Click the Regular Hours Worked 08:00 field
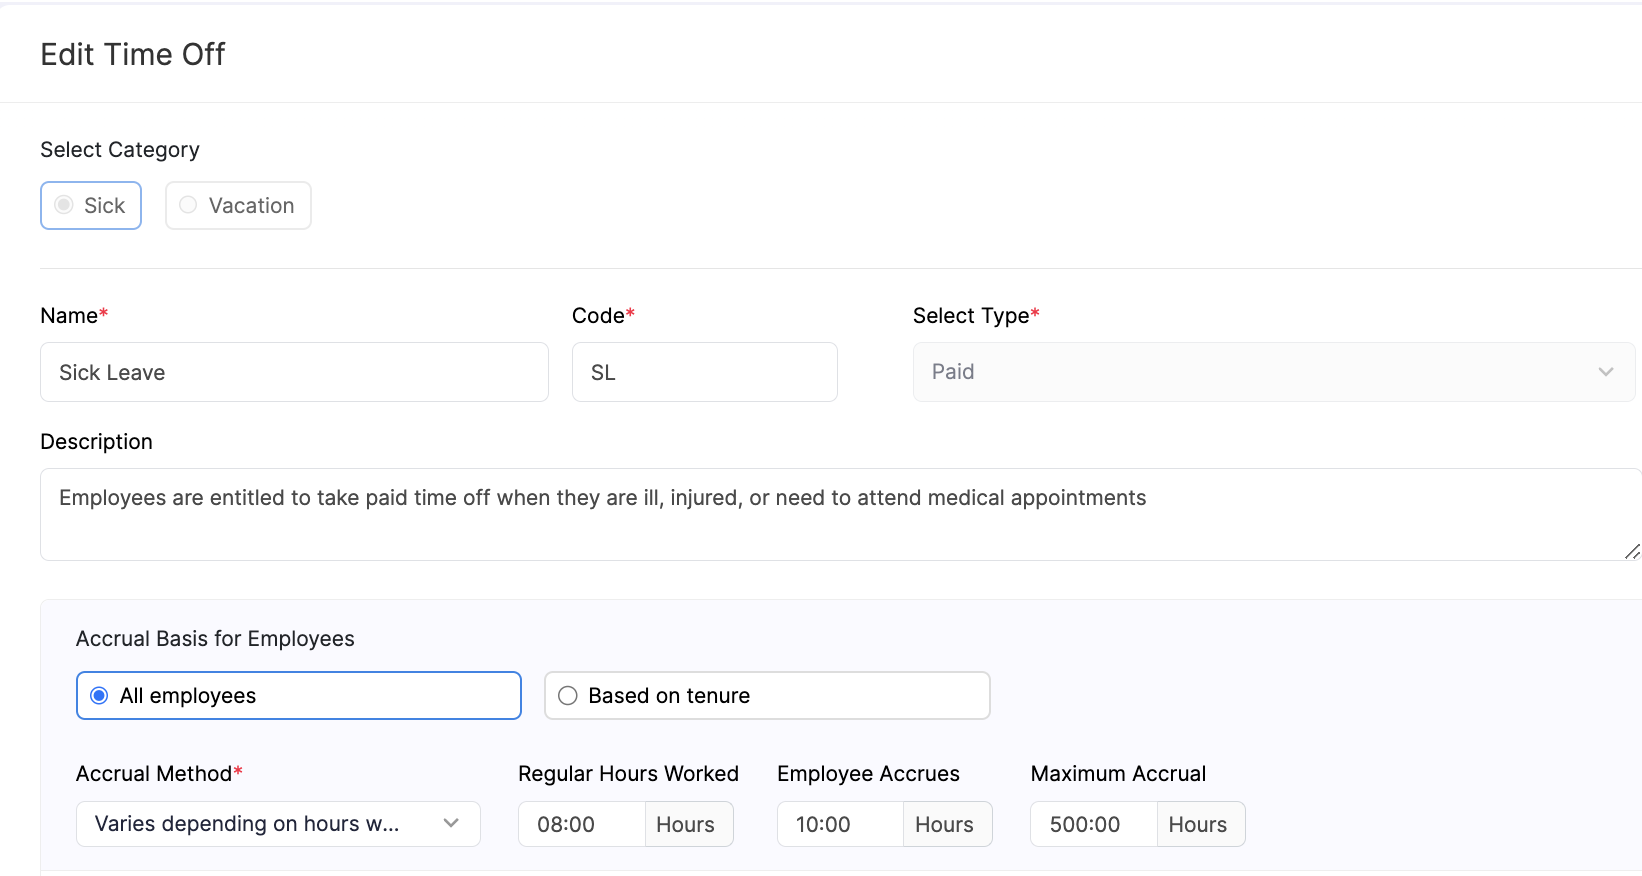1642x876 pixels. [581, 824]
